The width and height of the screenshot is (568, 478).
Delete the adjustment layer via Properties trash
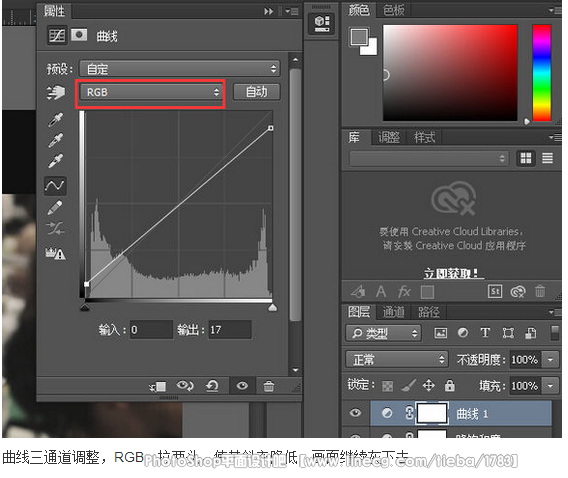coord(269,386)
